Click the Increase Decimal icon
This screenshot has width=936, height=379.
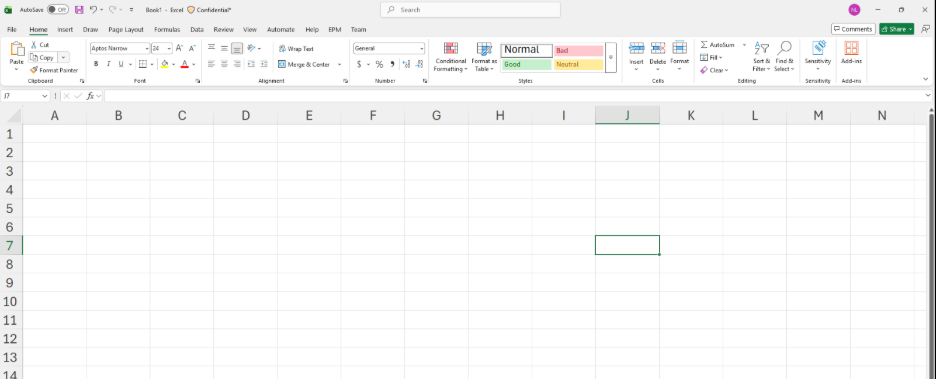407,64
